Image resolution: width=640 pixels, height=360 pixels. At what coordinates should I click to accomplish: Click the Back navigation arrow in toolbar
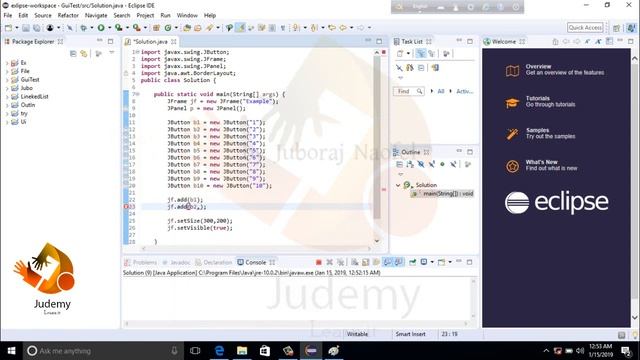click(343, 28)
